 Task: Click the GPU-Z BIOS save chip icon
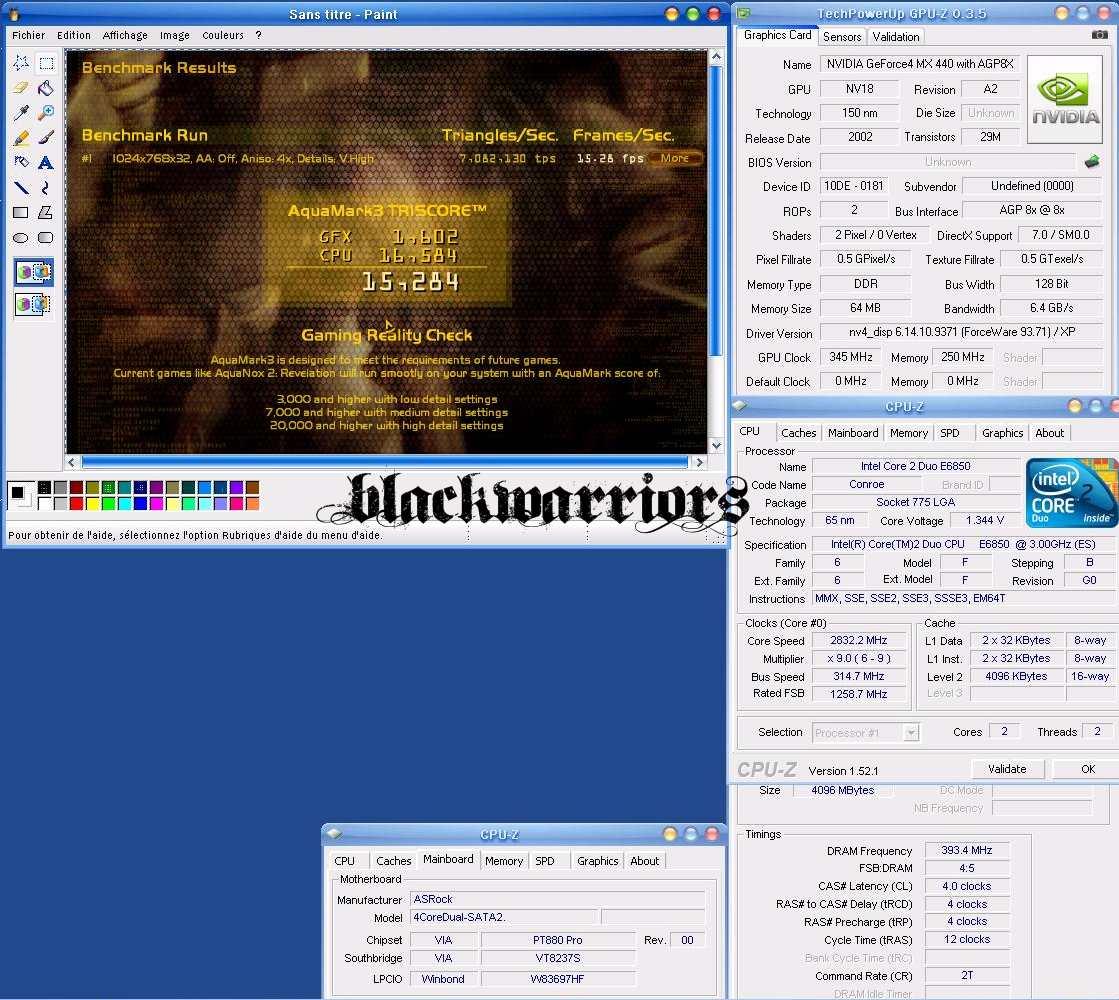[x=1092, y=162]
